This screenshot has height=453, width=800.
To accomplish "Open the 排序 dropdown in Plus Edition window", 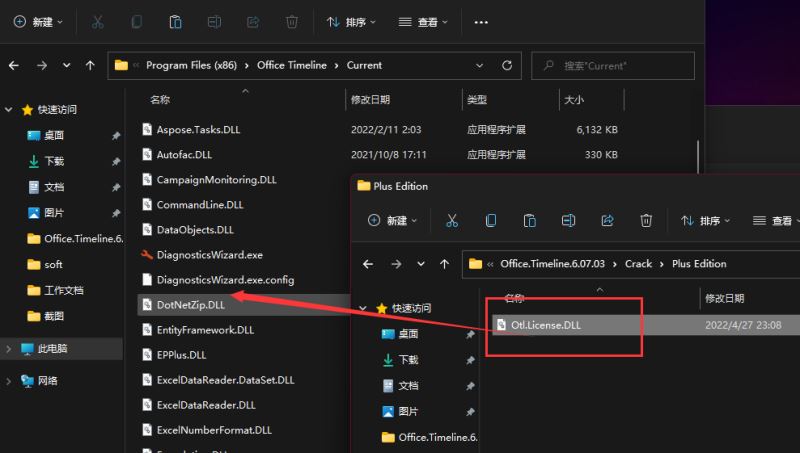I will click(x=705, y=220).
